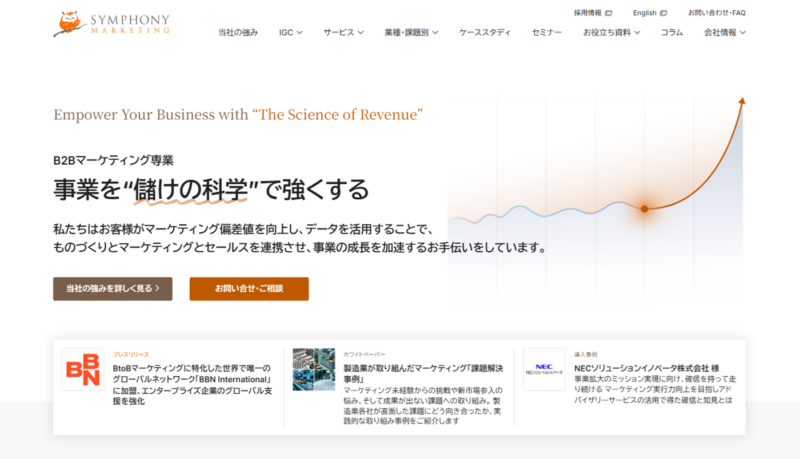
Task: Expand the 業種・課題別 dropdown menu
Action: coord(410,33)
